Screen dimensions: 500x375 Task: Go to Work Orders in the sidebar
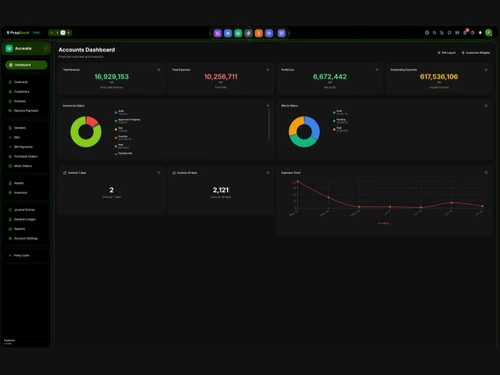(x=23, y=166)
